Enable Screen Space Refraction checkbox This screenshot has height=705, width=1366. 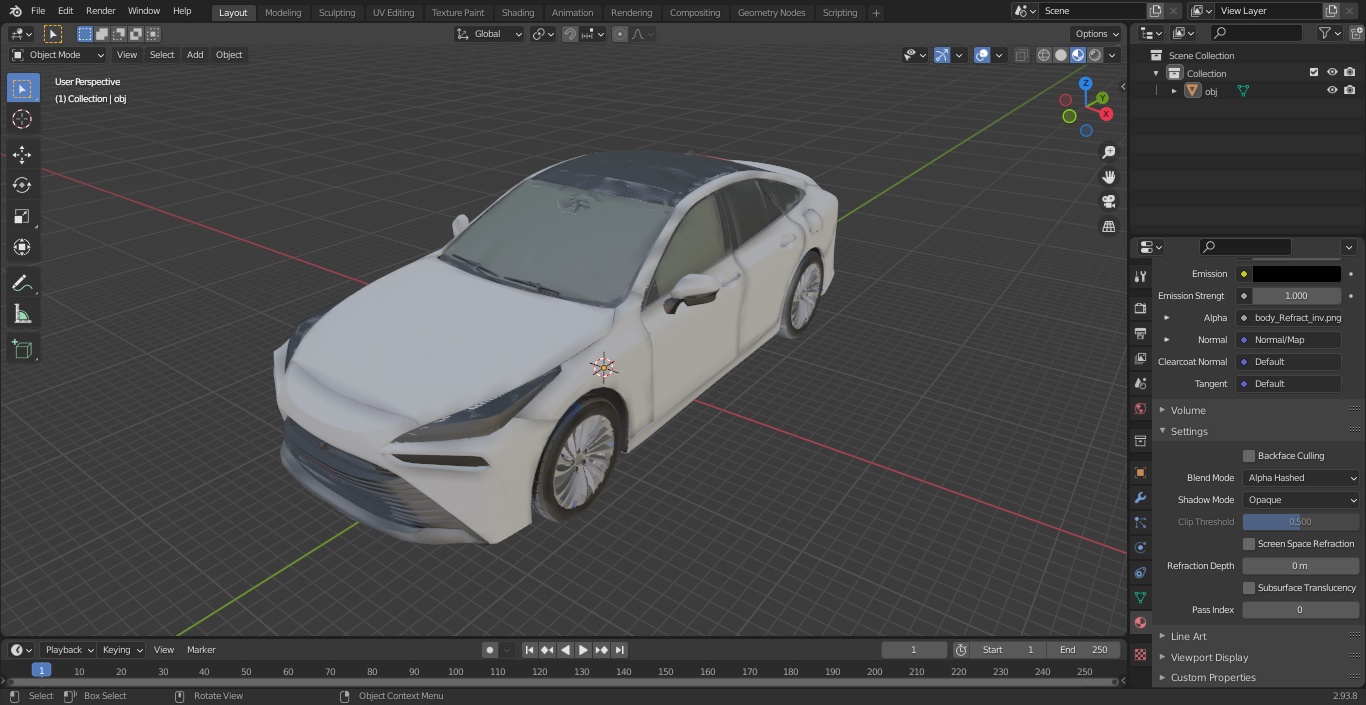1249,544
